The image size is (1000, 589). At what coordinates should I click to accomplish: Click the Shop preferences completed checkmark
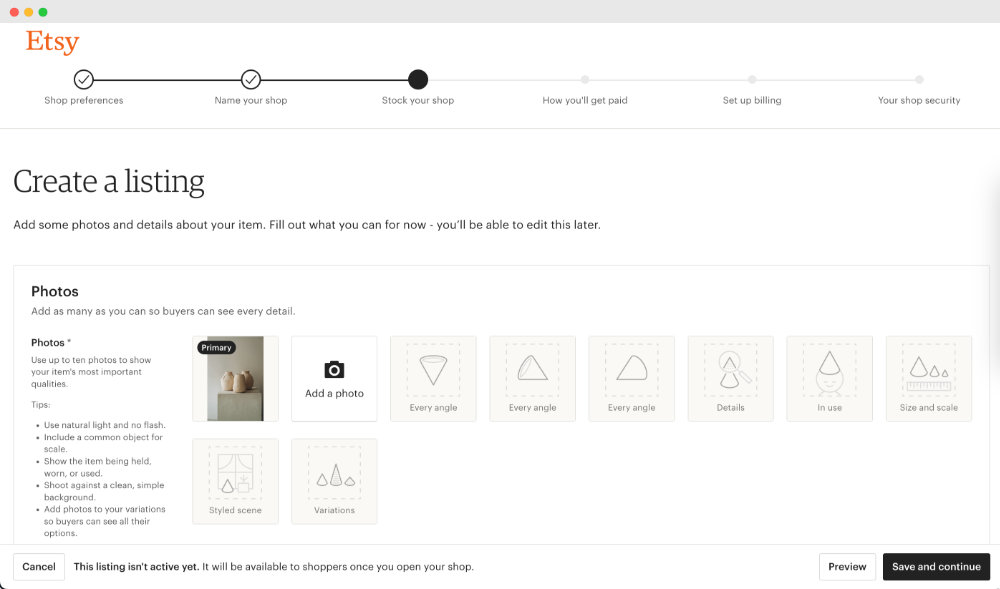coord(84,80)
